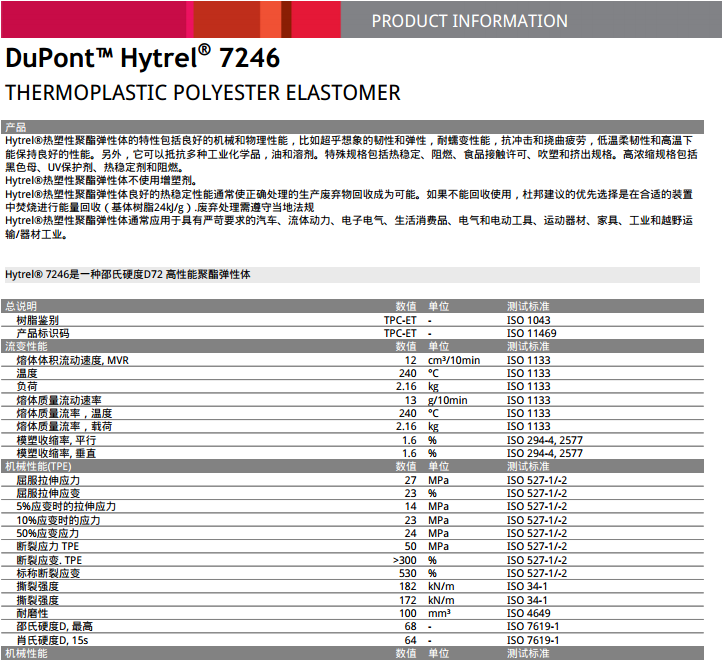Image resolution: width=722 pixels, height=661 pixels.
Task: Click the PRODUCT INFORMATION banner text
Action: [x=469, y=21]
